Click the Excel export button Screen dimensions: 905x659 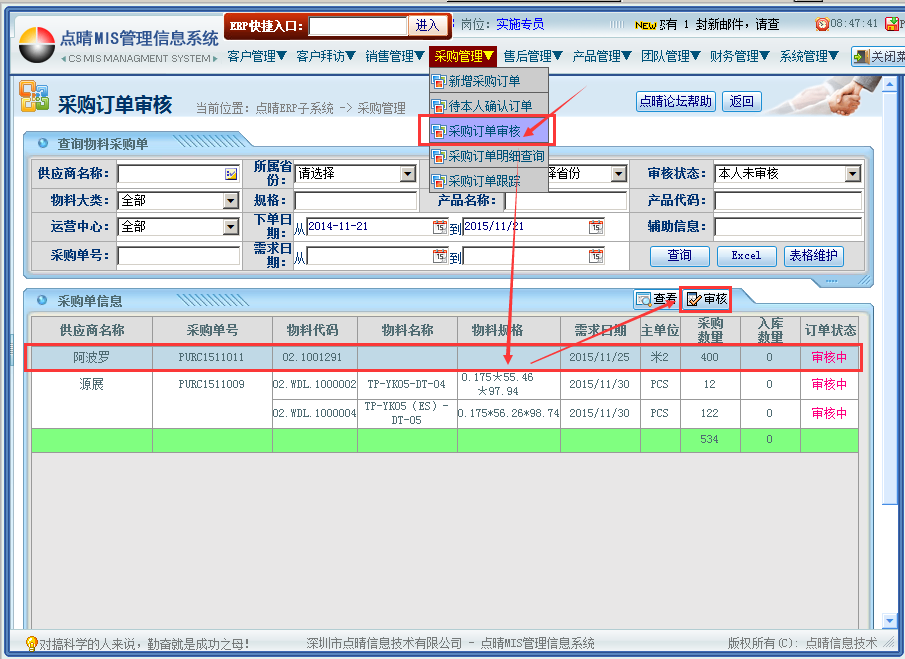click(x=746, y=256)
